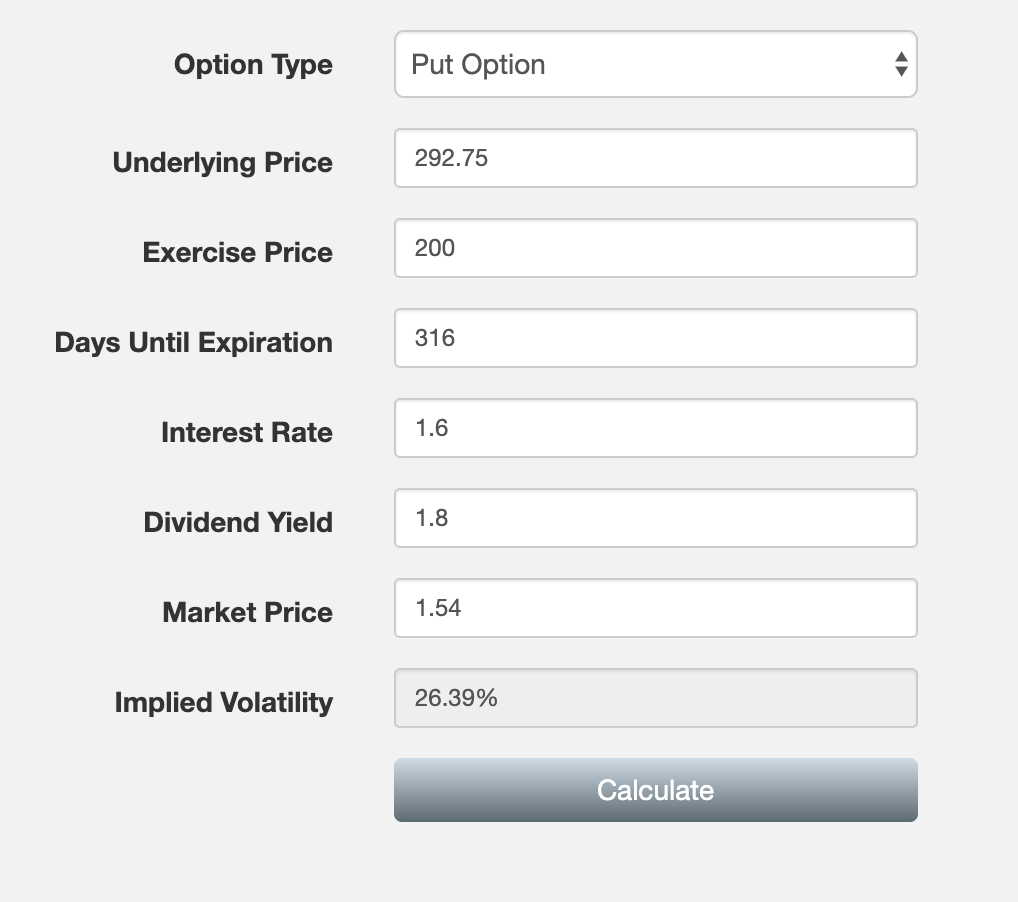Click the Underlying Price label text
Screen dimensions: 1018x902
coord(222,162)
